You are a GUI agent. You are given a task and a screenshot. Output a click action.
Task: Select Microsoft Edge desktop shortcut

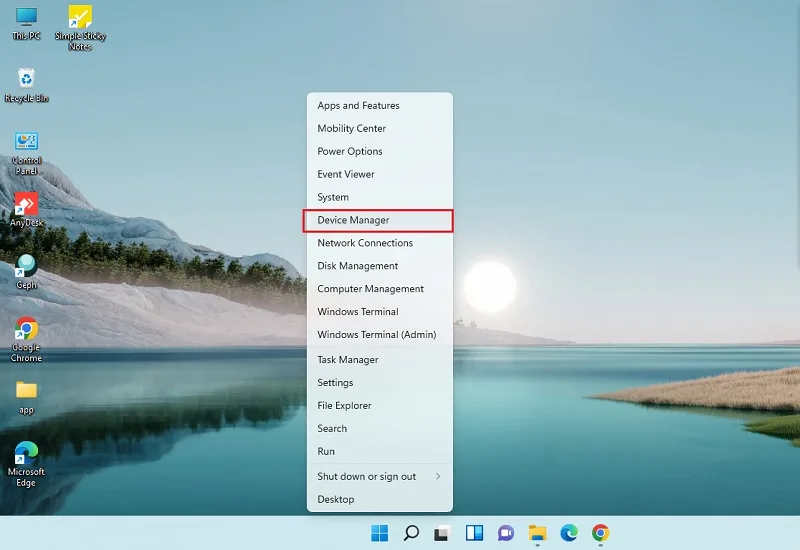coord(27,464)
